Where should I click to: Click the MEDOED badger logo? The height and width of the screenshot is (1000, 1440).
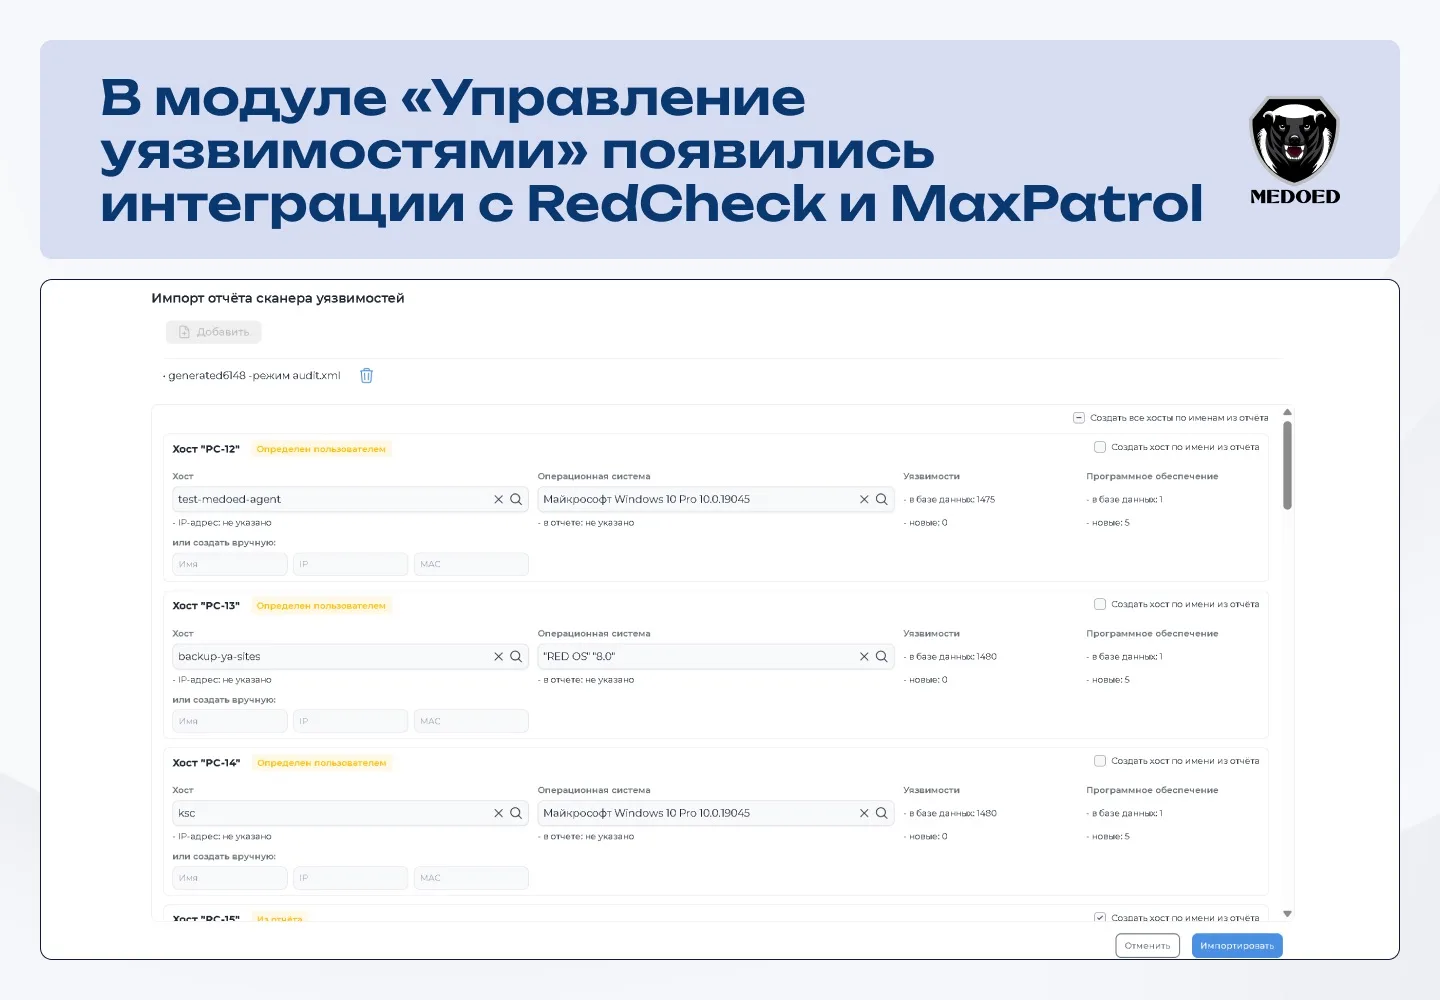pyautogui.click(x=1295, y=151)
